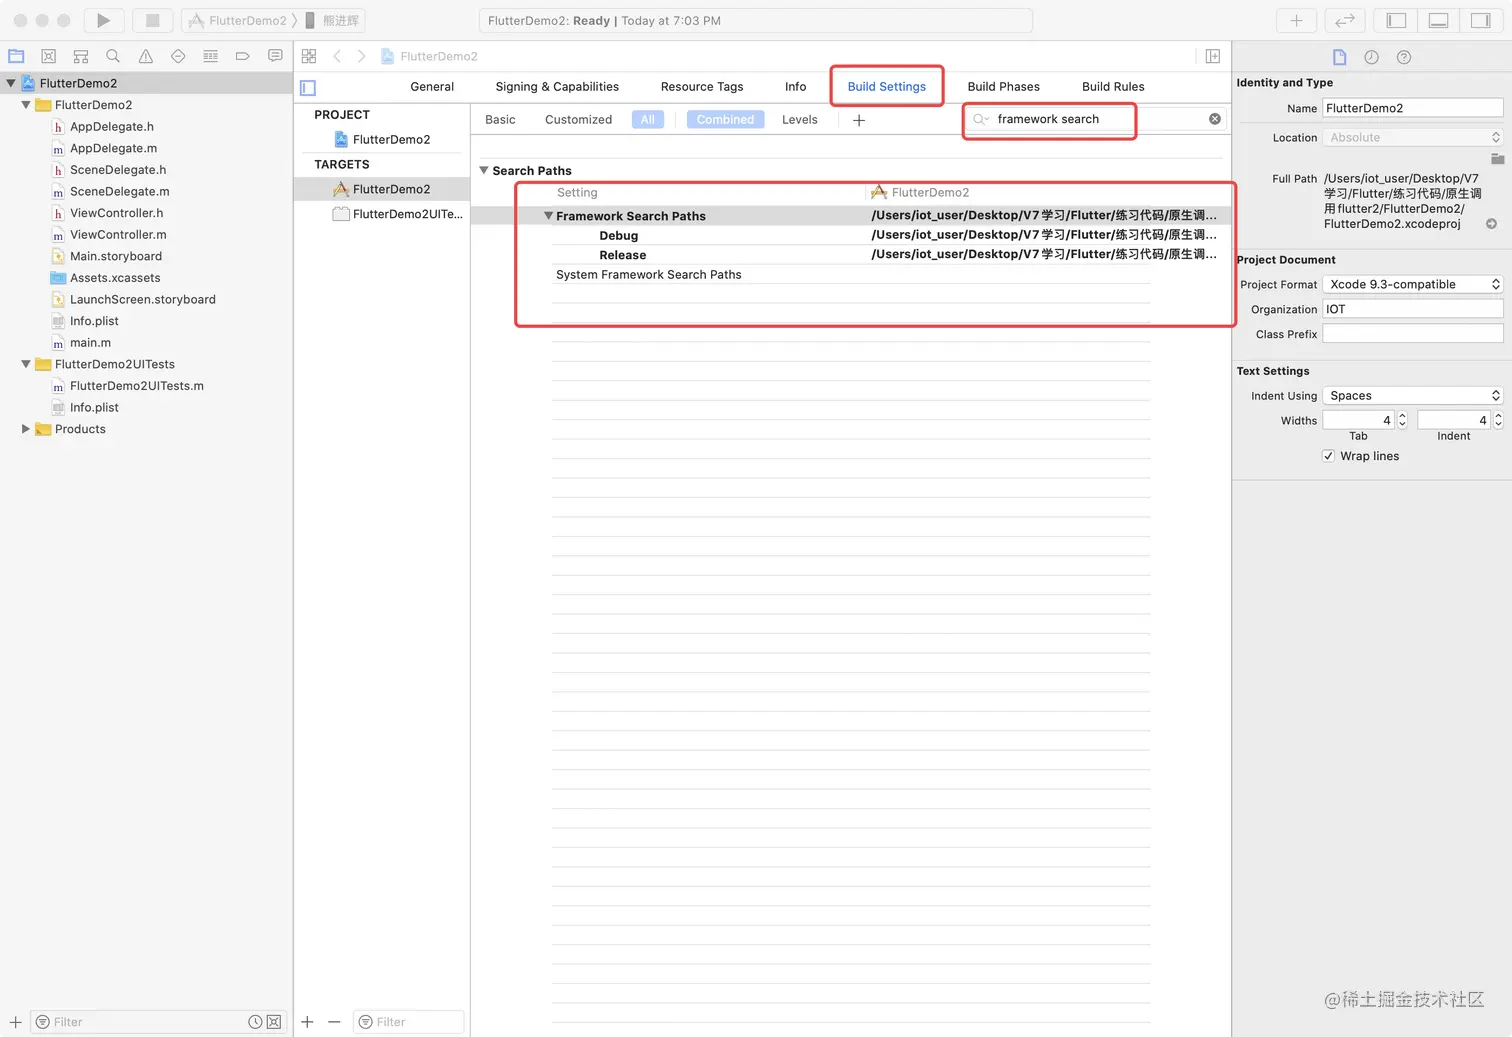The width and height of the screenshot is (1512, 1037).
Task: Open the Info tab
Action: (x=796, y=87)
